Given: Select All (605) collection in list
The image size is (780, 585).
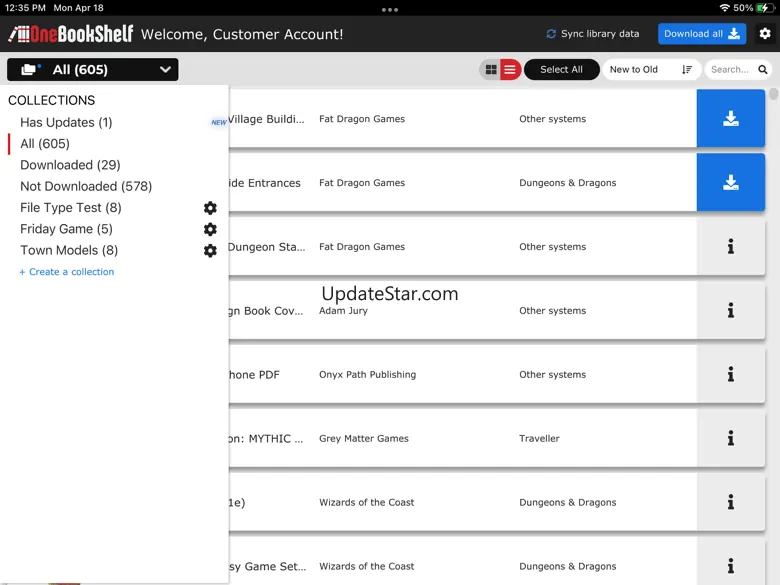Looking at the screenshot, I should [45, 144].
